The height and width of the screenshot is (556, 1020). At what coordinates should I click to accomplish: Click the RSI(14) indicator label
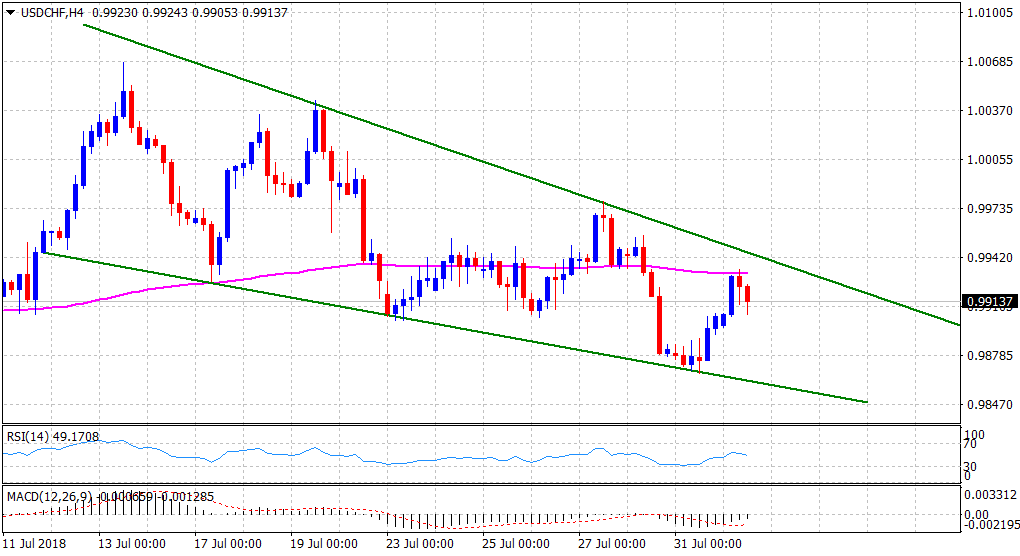(30, 437)
